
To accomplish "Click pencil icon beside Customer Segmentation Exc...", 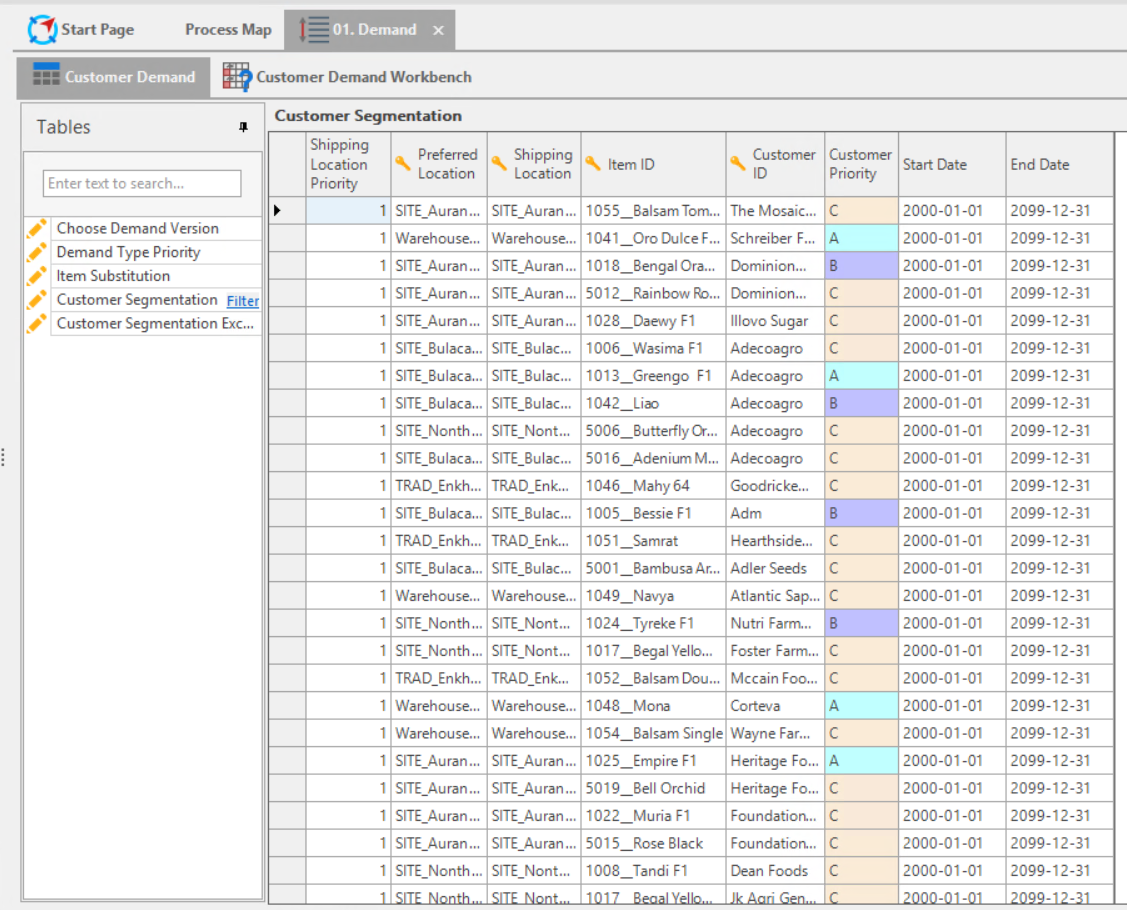I will coord(37,323).
